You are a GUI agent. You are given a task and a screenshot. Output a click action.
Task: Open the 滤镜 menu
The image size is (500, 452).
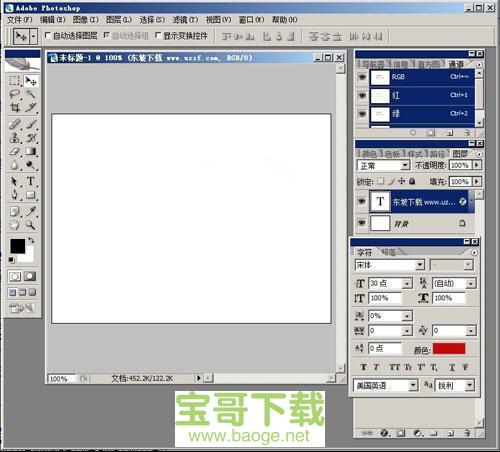click(185, 20)
